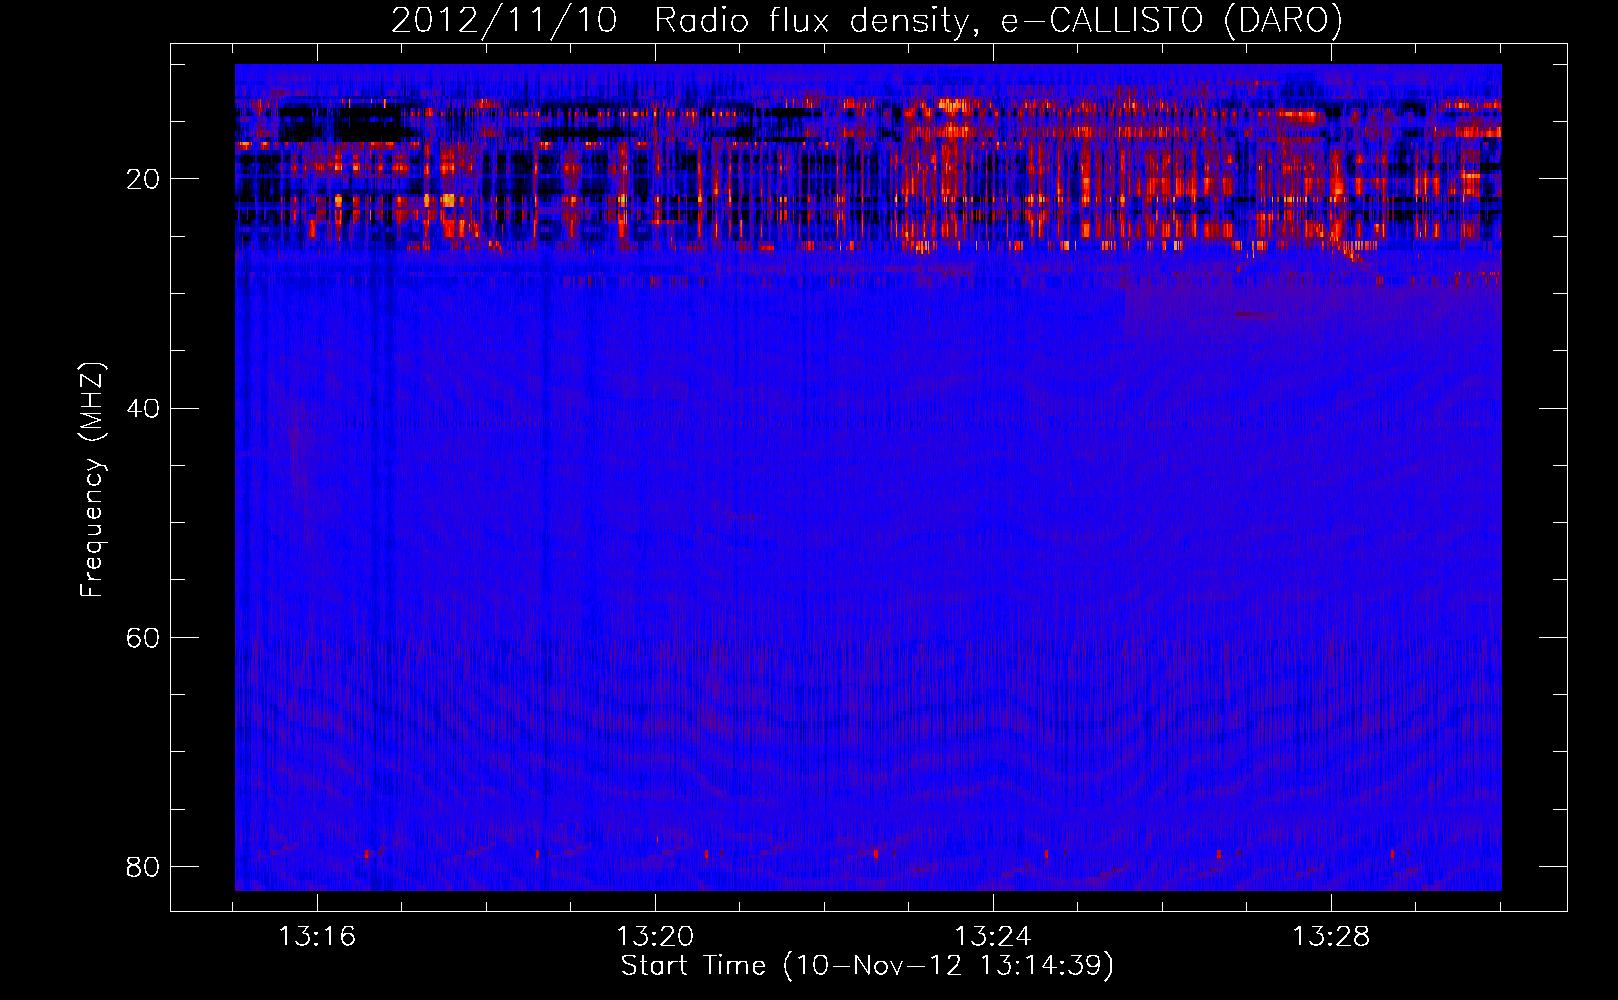Click the 13:16 time tick label
The height and width of the screenshot is (1000, 1618).
click(317, 937)
